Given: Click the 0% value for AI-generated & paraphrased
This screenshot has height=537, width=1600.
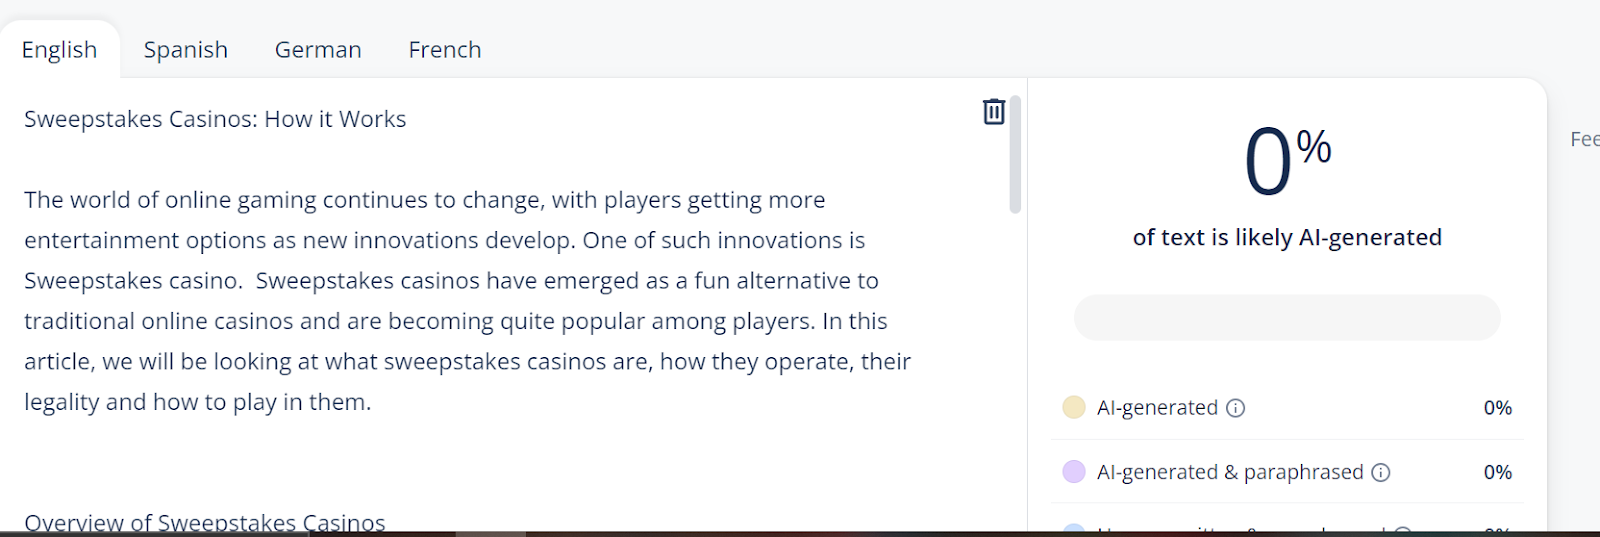Looking at the screenshot, I should (x=1497, y=472).
